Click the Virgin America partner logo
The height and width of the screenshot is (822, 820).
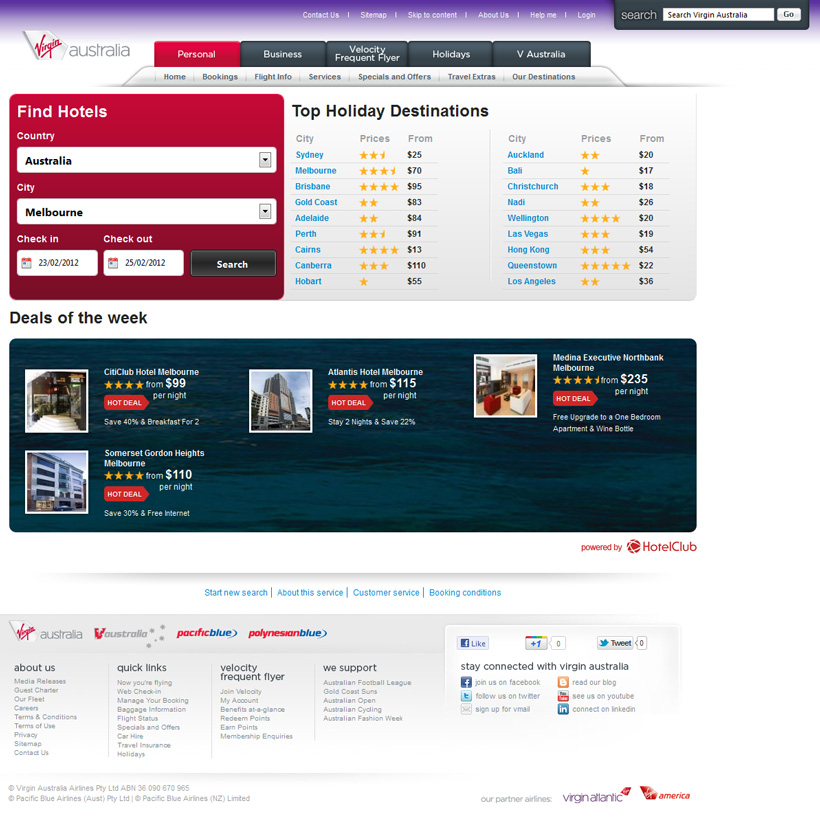[665, 794]
